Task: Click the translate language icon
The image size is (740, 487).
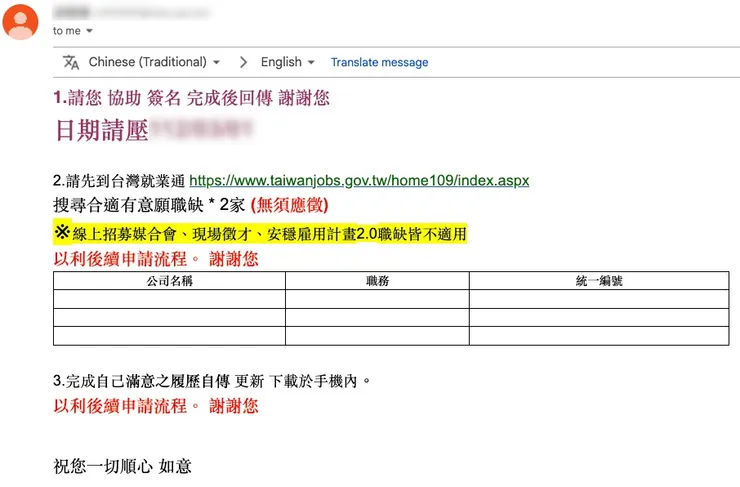Action: pyautogui.click(x=71, y=62)
